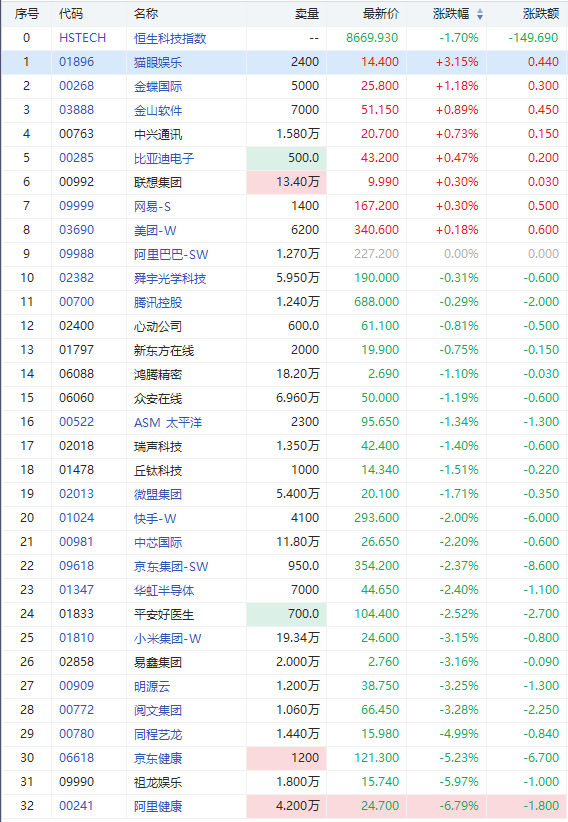
Task: Open stock code 01896
Action: pyautogui.click(x=77, y=62)
